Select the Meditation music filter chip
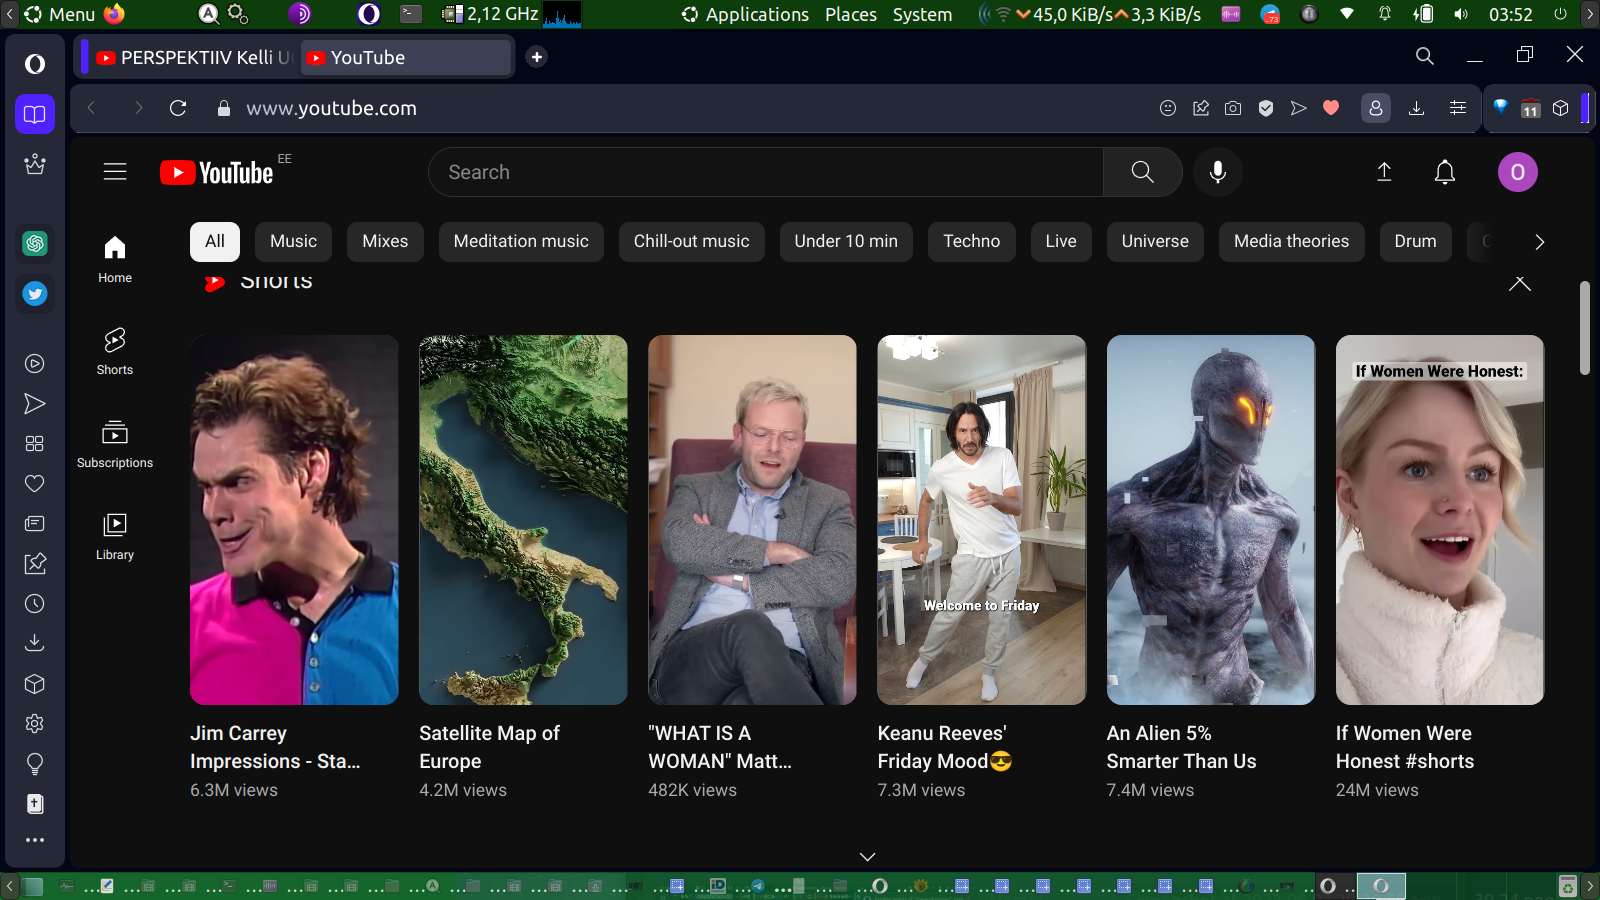This screenshot has height=900, width=1600. pos(521,242)
